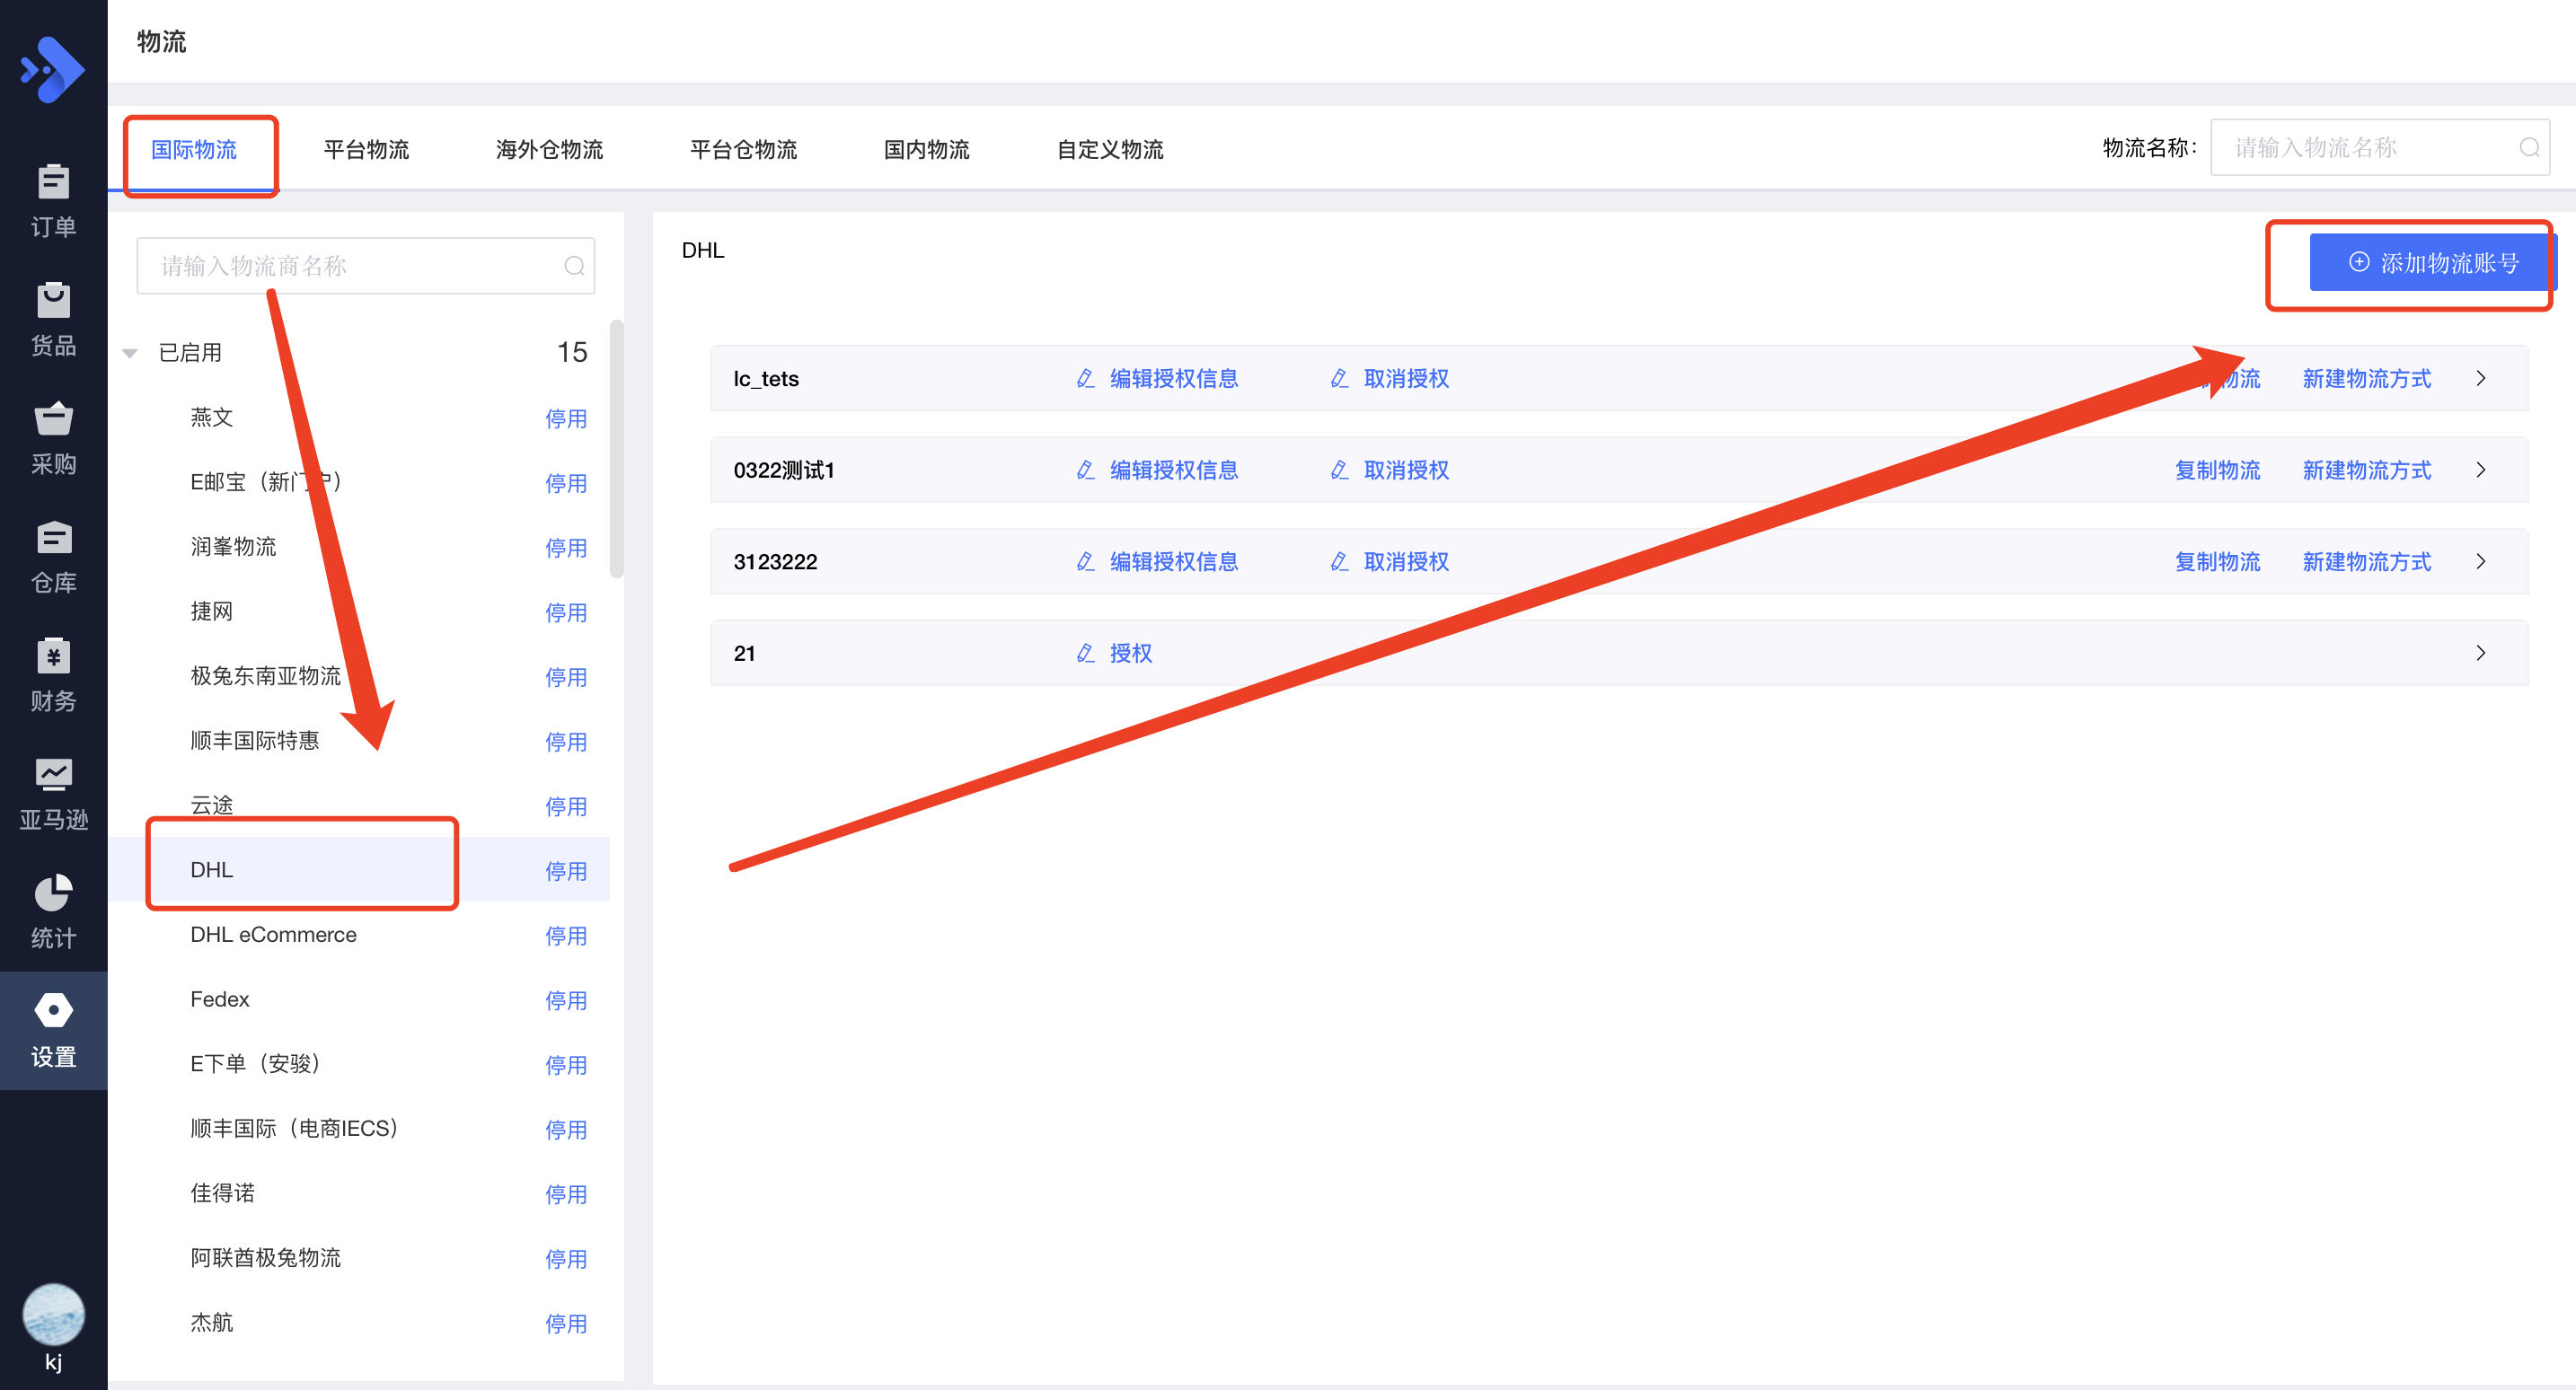
Task: Click the search icon in 物流名称 field
Action: pyautogui.click(x=2529, y=148)
